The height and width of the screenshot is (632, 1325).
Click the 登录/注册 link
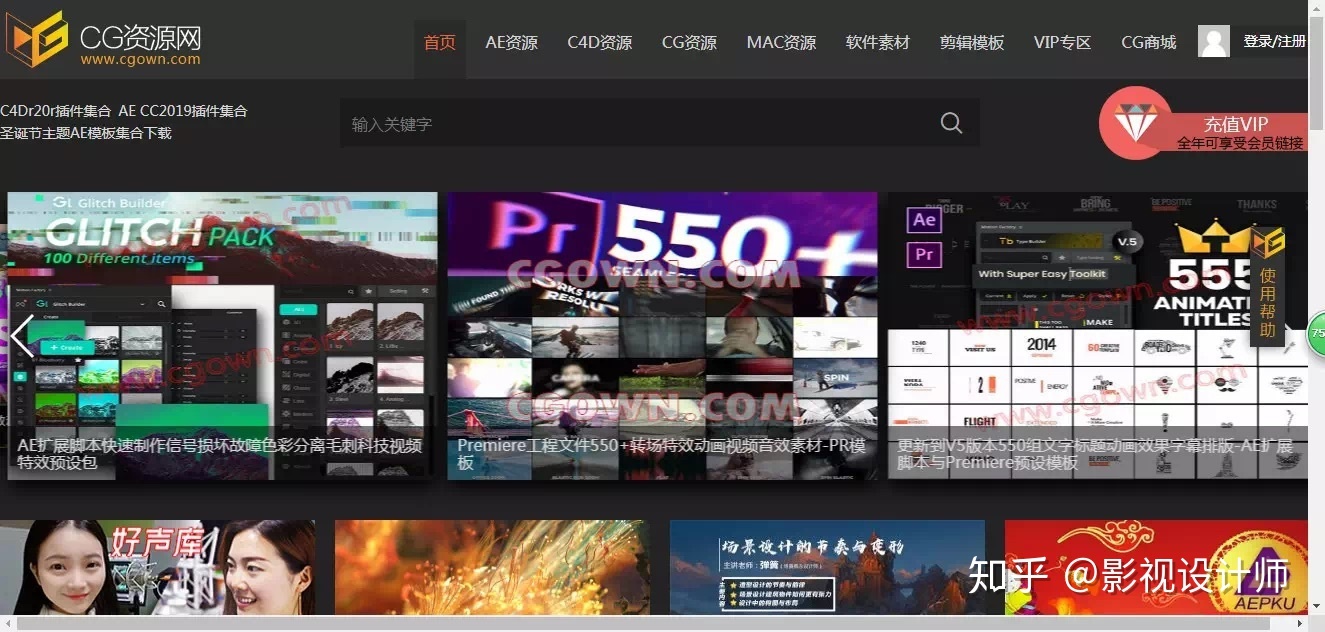(x=1274, y=41)
